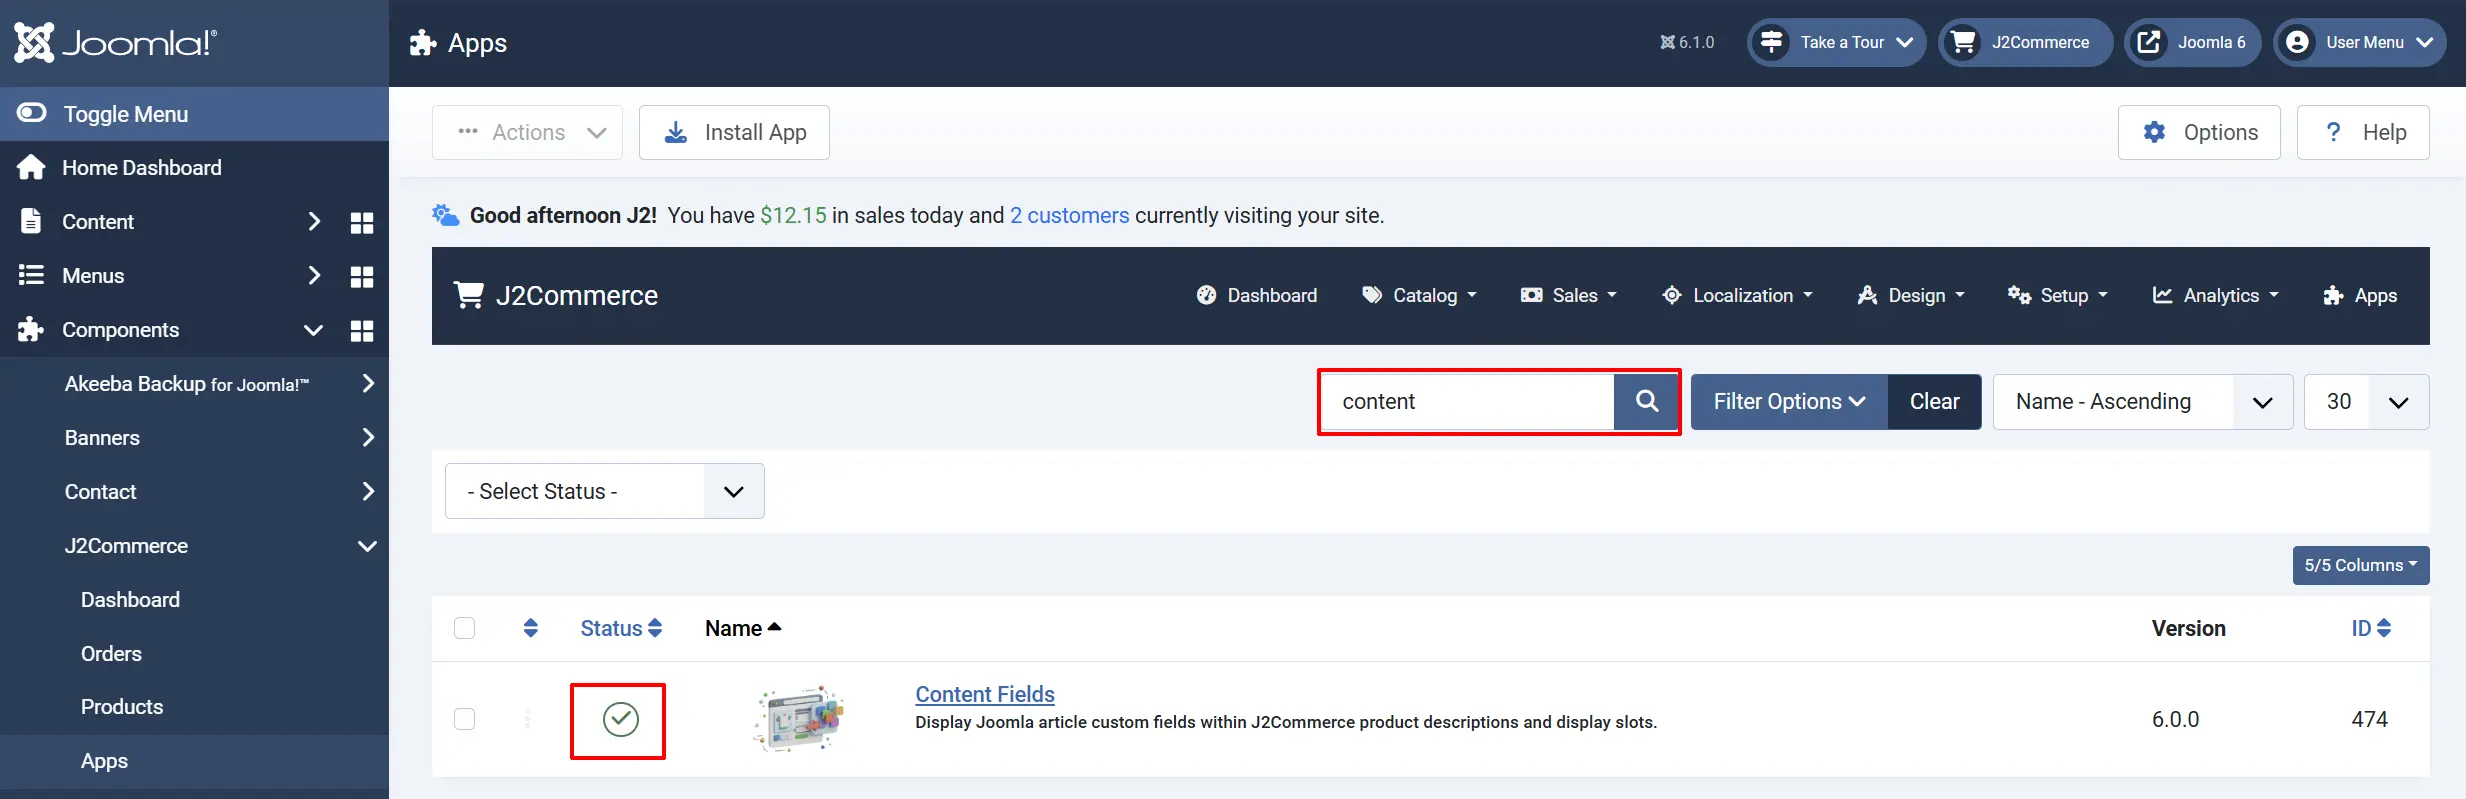Open the Content dashboard grid icon
2466x799 pixels.
(362, 222)
